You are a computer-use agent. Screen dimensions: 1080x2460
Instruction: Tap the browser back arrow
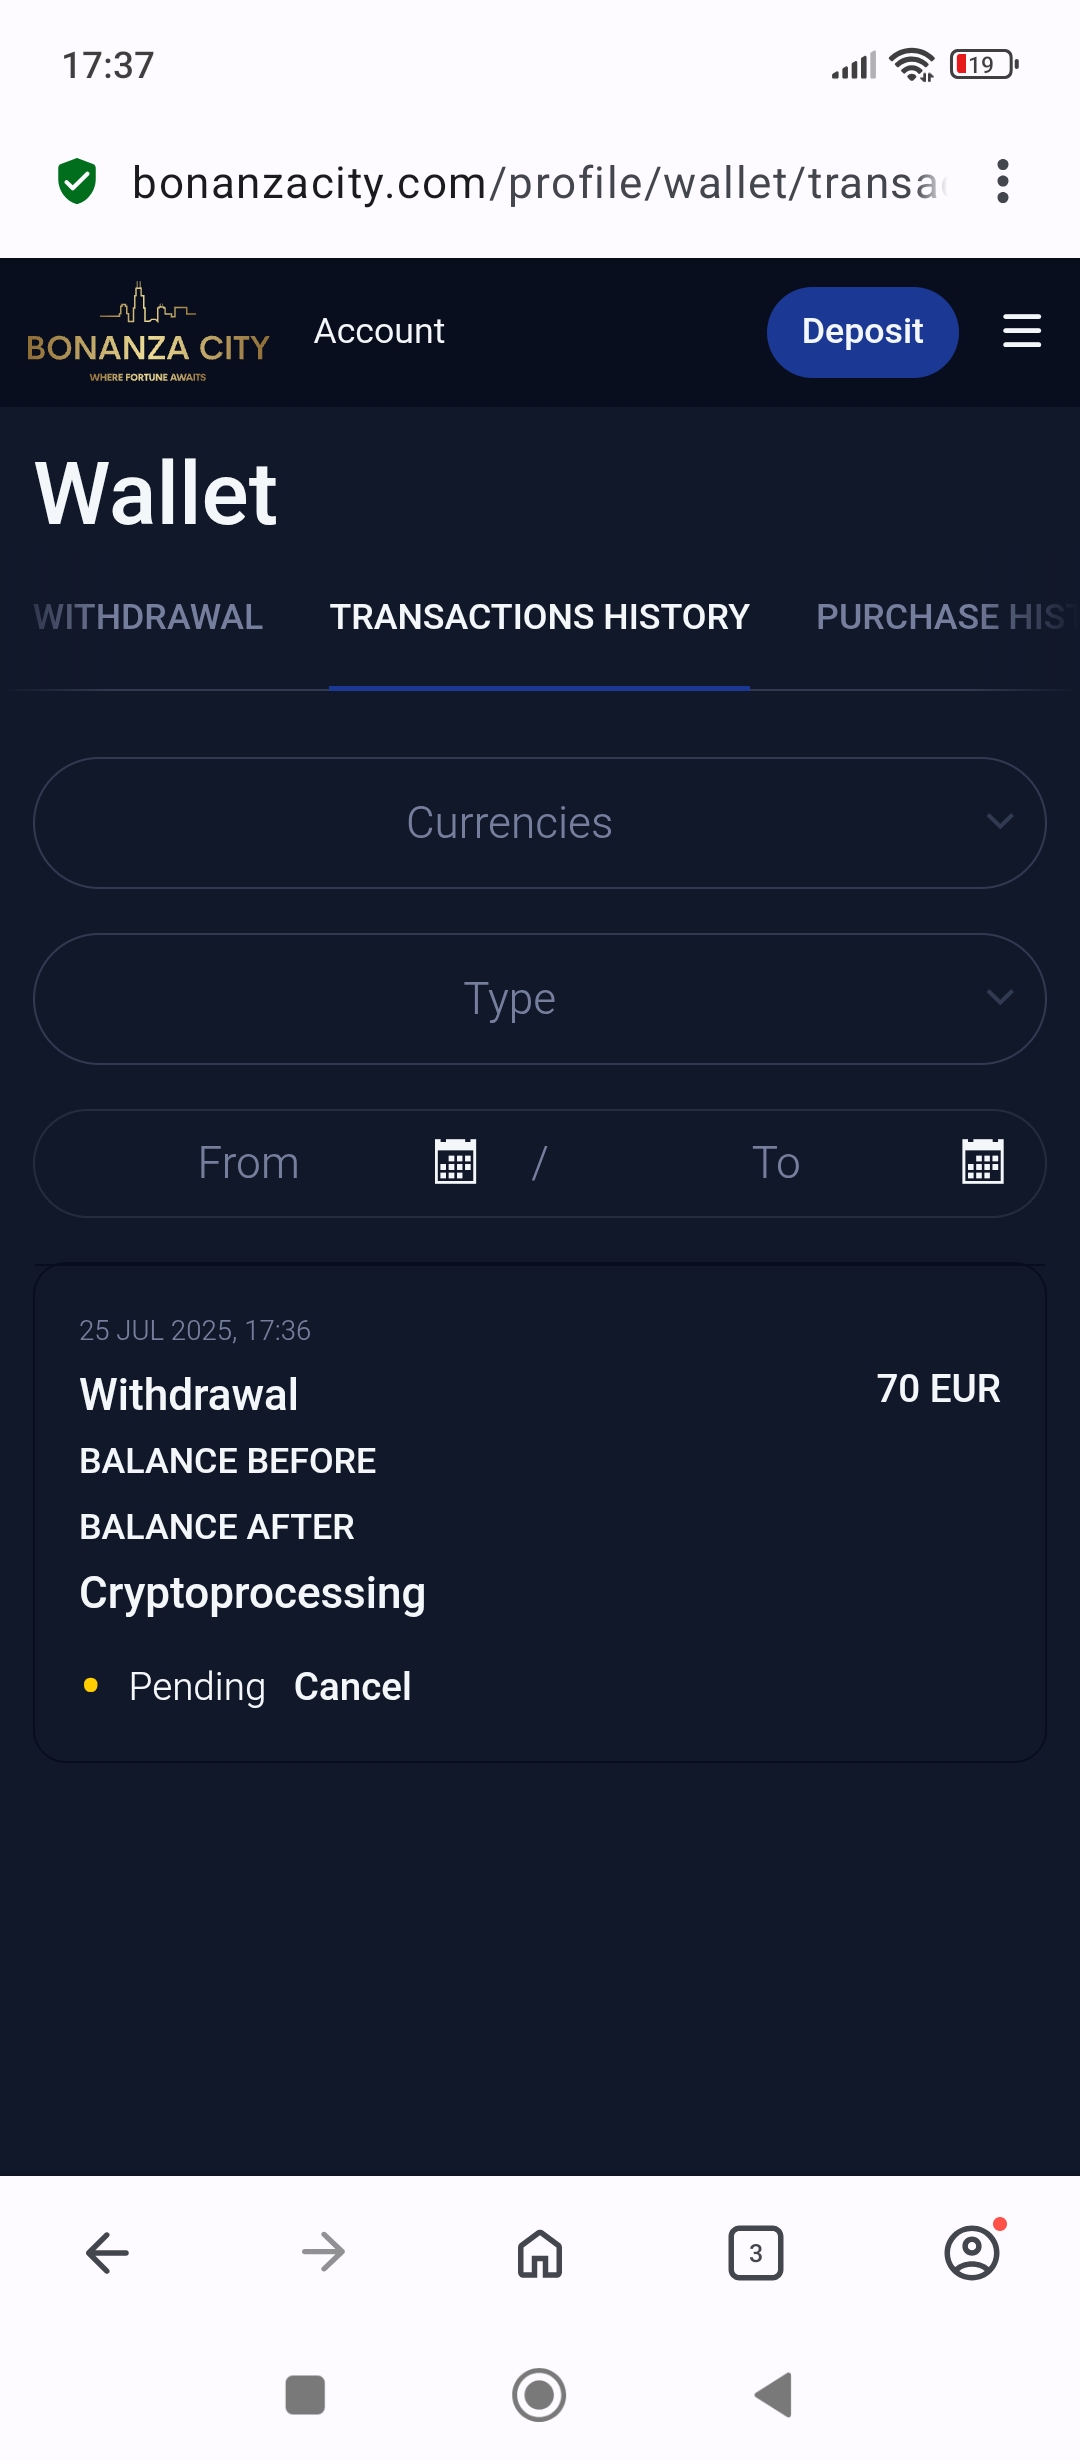107,2253
